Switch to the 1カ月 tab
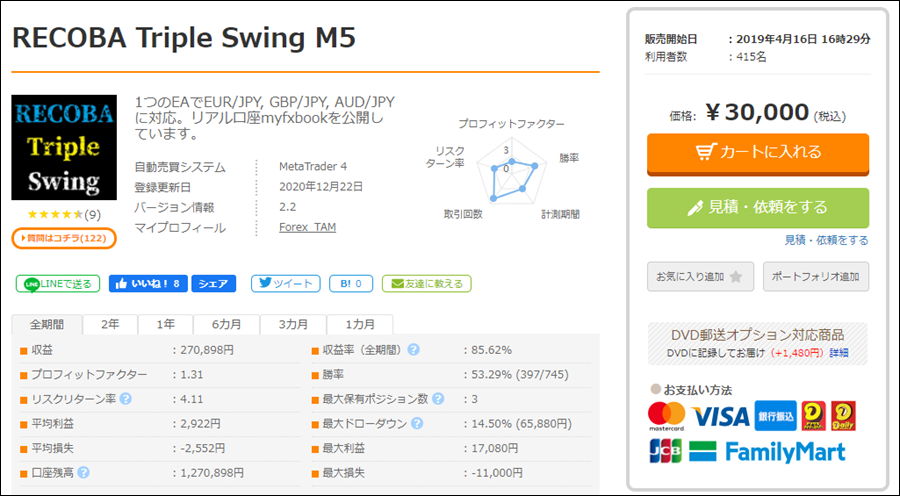Image resolution: width=900 pixels, height=496 pixels. click(x=359, y=324)
